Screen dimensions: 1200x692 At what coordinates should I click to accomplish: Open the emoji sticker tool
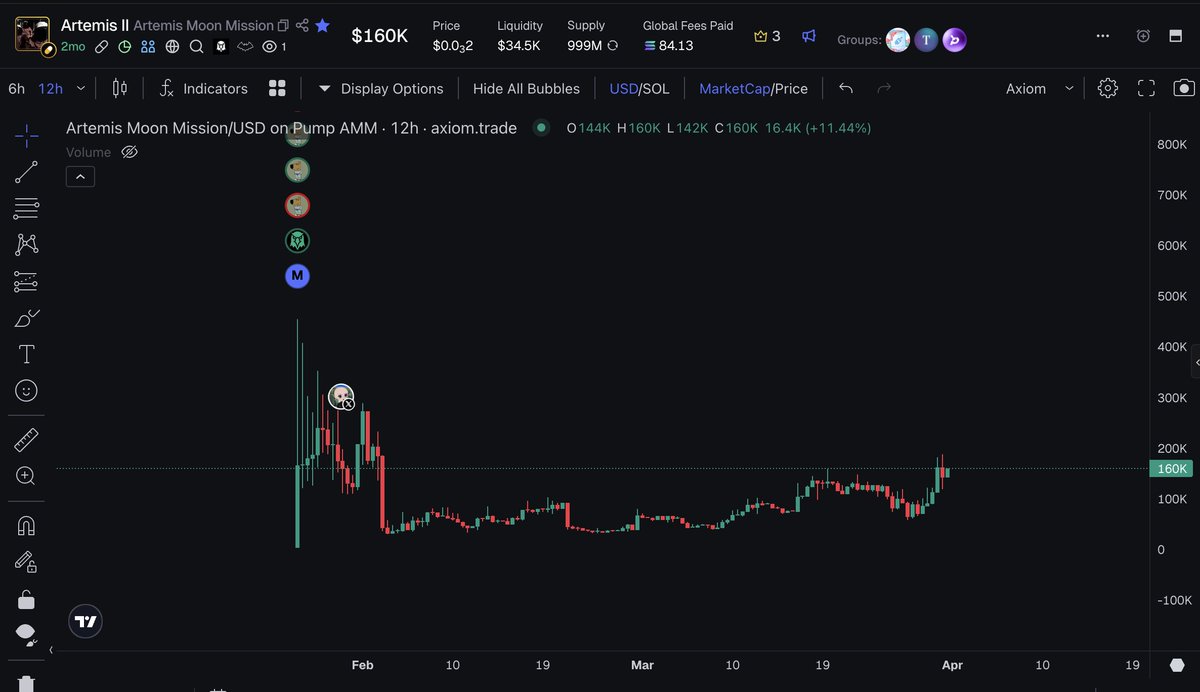coord(27,391)
